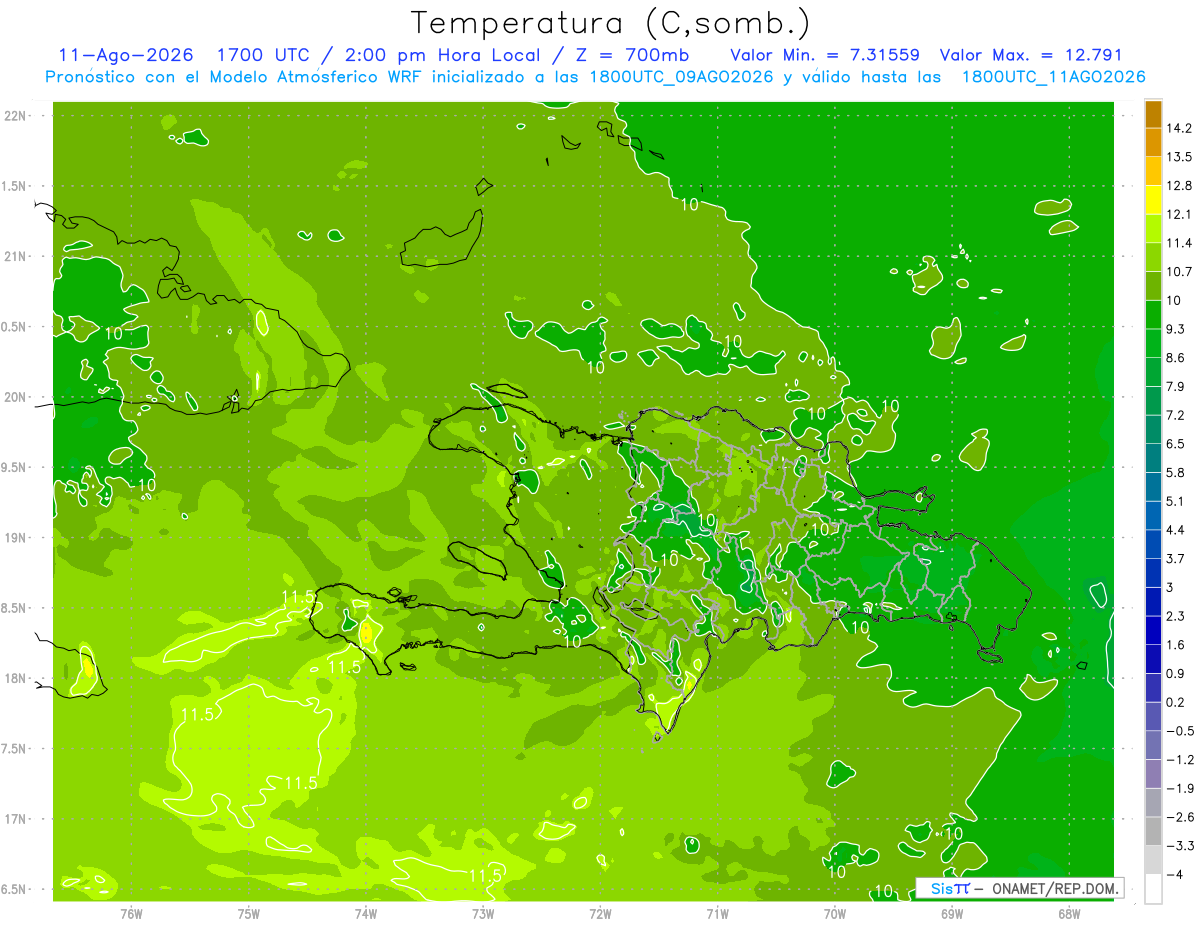This screenshot has width=1200, height=927.
Task: Click the "Valor Min. = 7.31559" text
Action: coord(825,55)
